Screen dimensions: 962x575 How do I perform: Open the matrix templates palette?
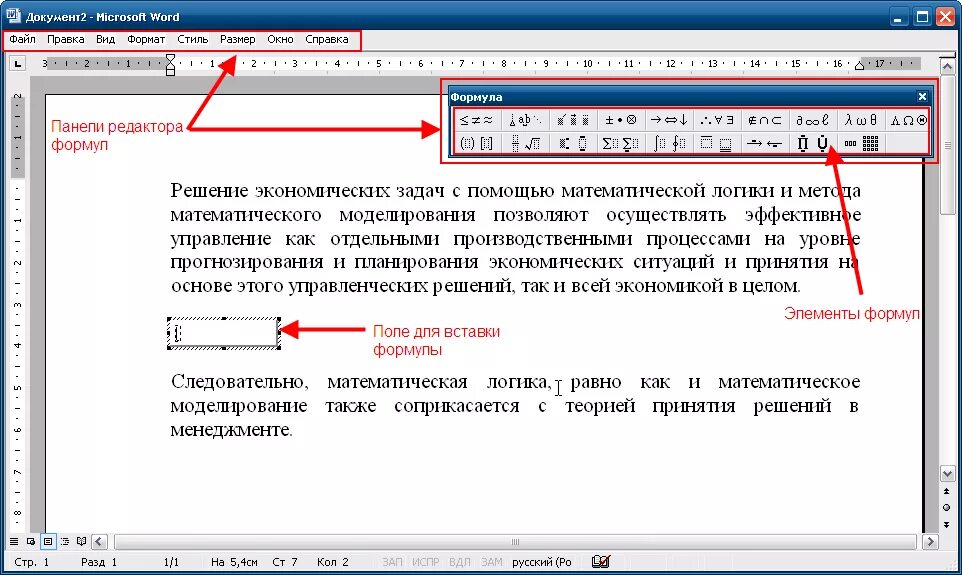tap(860, 144)
